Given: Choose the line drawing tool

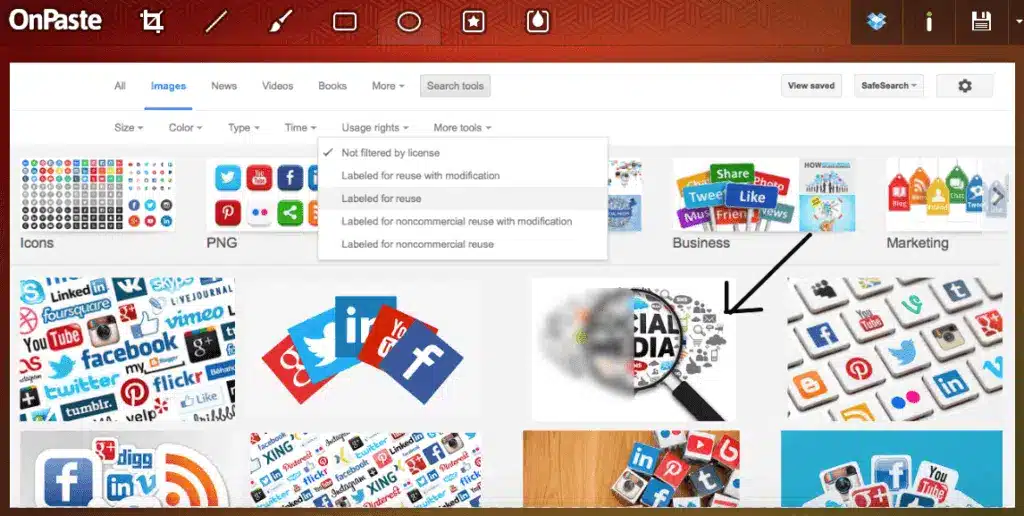Looking at the screenshot, I should (x=216, y=22).
